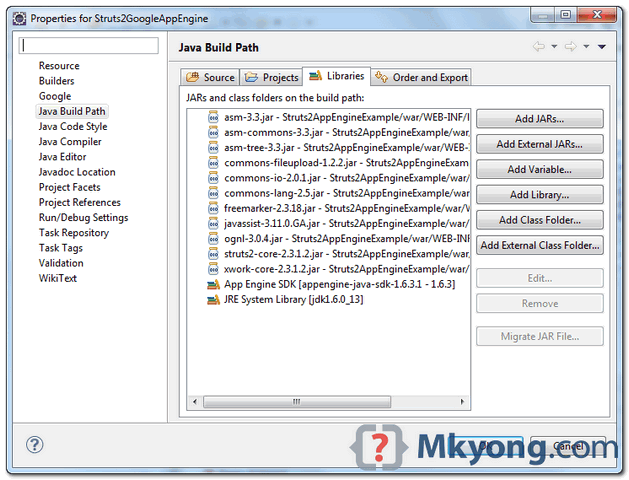Click the jar icon beside ognl-3.0.4.jar
629x480 pixels.
click(213, 239)
